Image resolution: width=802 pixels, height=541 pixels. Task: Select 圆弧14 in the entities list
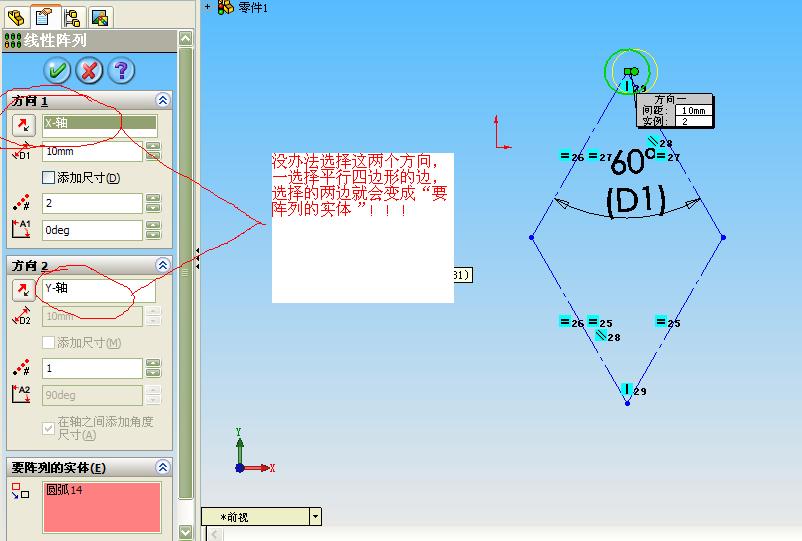point(64,490)
